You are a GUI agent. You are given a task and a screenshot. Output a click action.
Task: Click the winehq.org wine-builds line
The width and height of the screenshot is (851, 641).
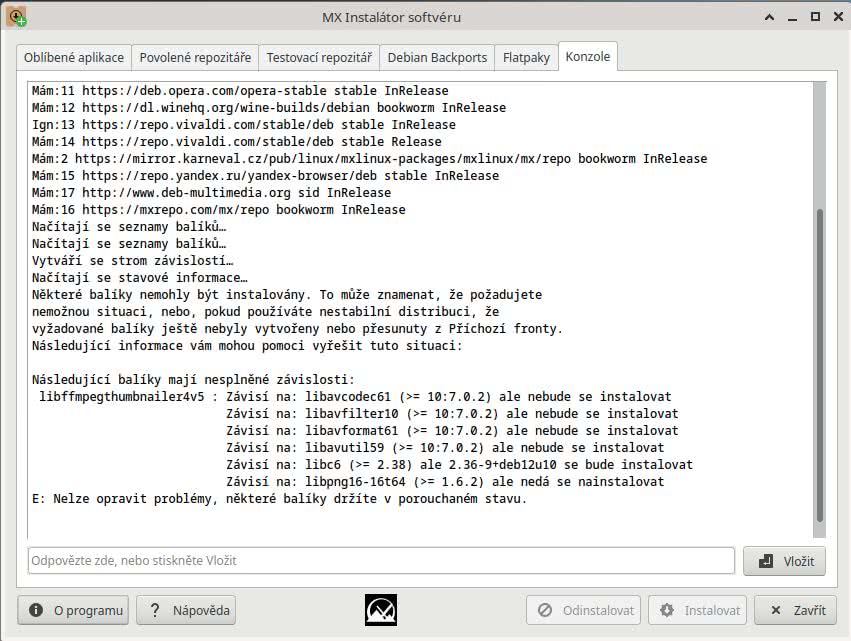click(269, 107)
